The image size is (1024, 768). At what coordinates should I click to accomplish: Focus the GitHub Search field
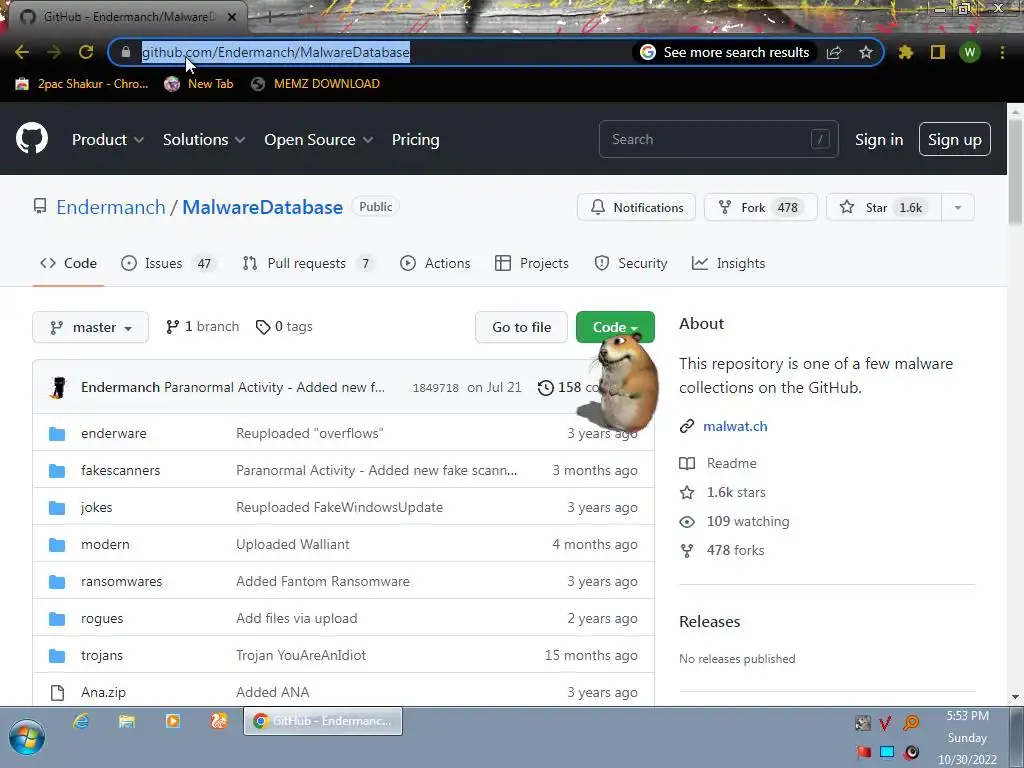pyautogui.click(x=718, y=139)
